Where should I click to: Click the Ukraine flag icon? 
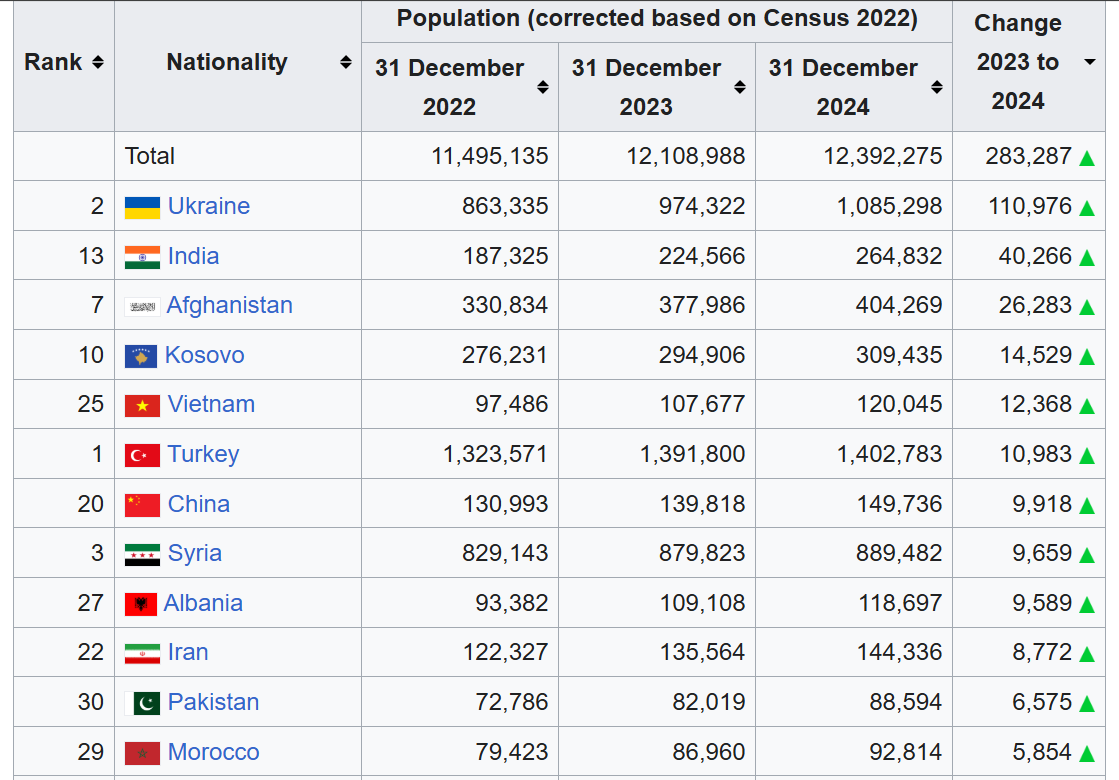point(142,208)
